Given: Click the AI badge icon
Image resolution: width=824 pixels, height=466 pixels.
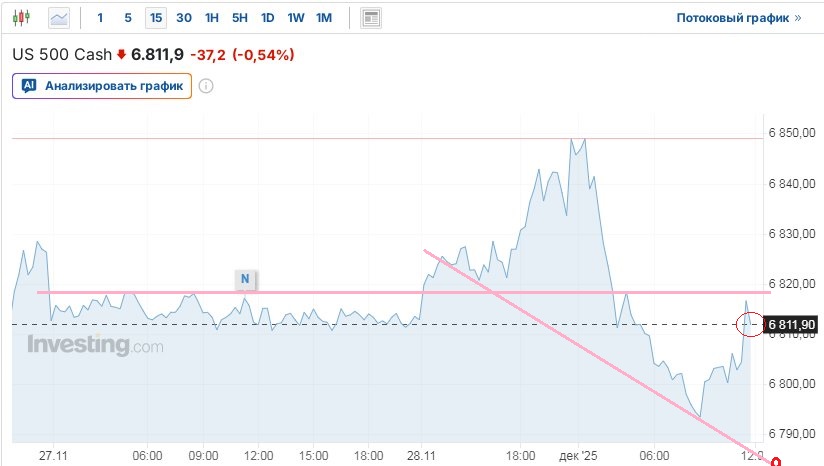Looking at the screenshot, I should [29, 86].
